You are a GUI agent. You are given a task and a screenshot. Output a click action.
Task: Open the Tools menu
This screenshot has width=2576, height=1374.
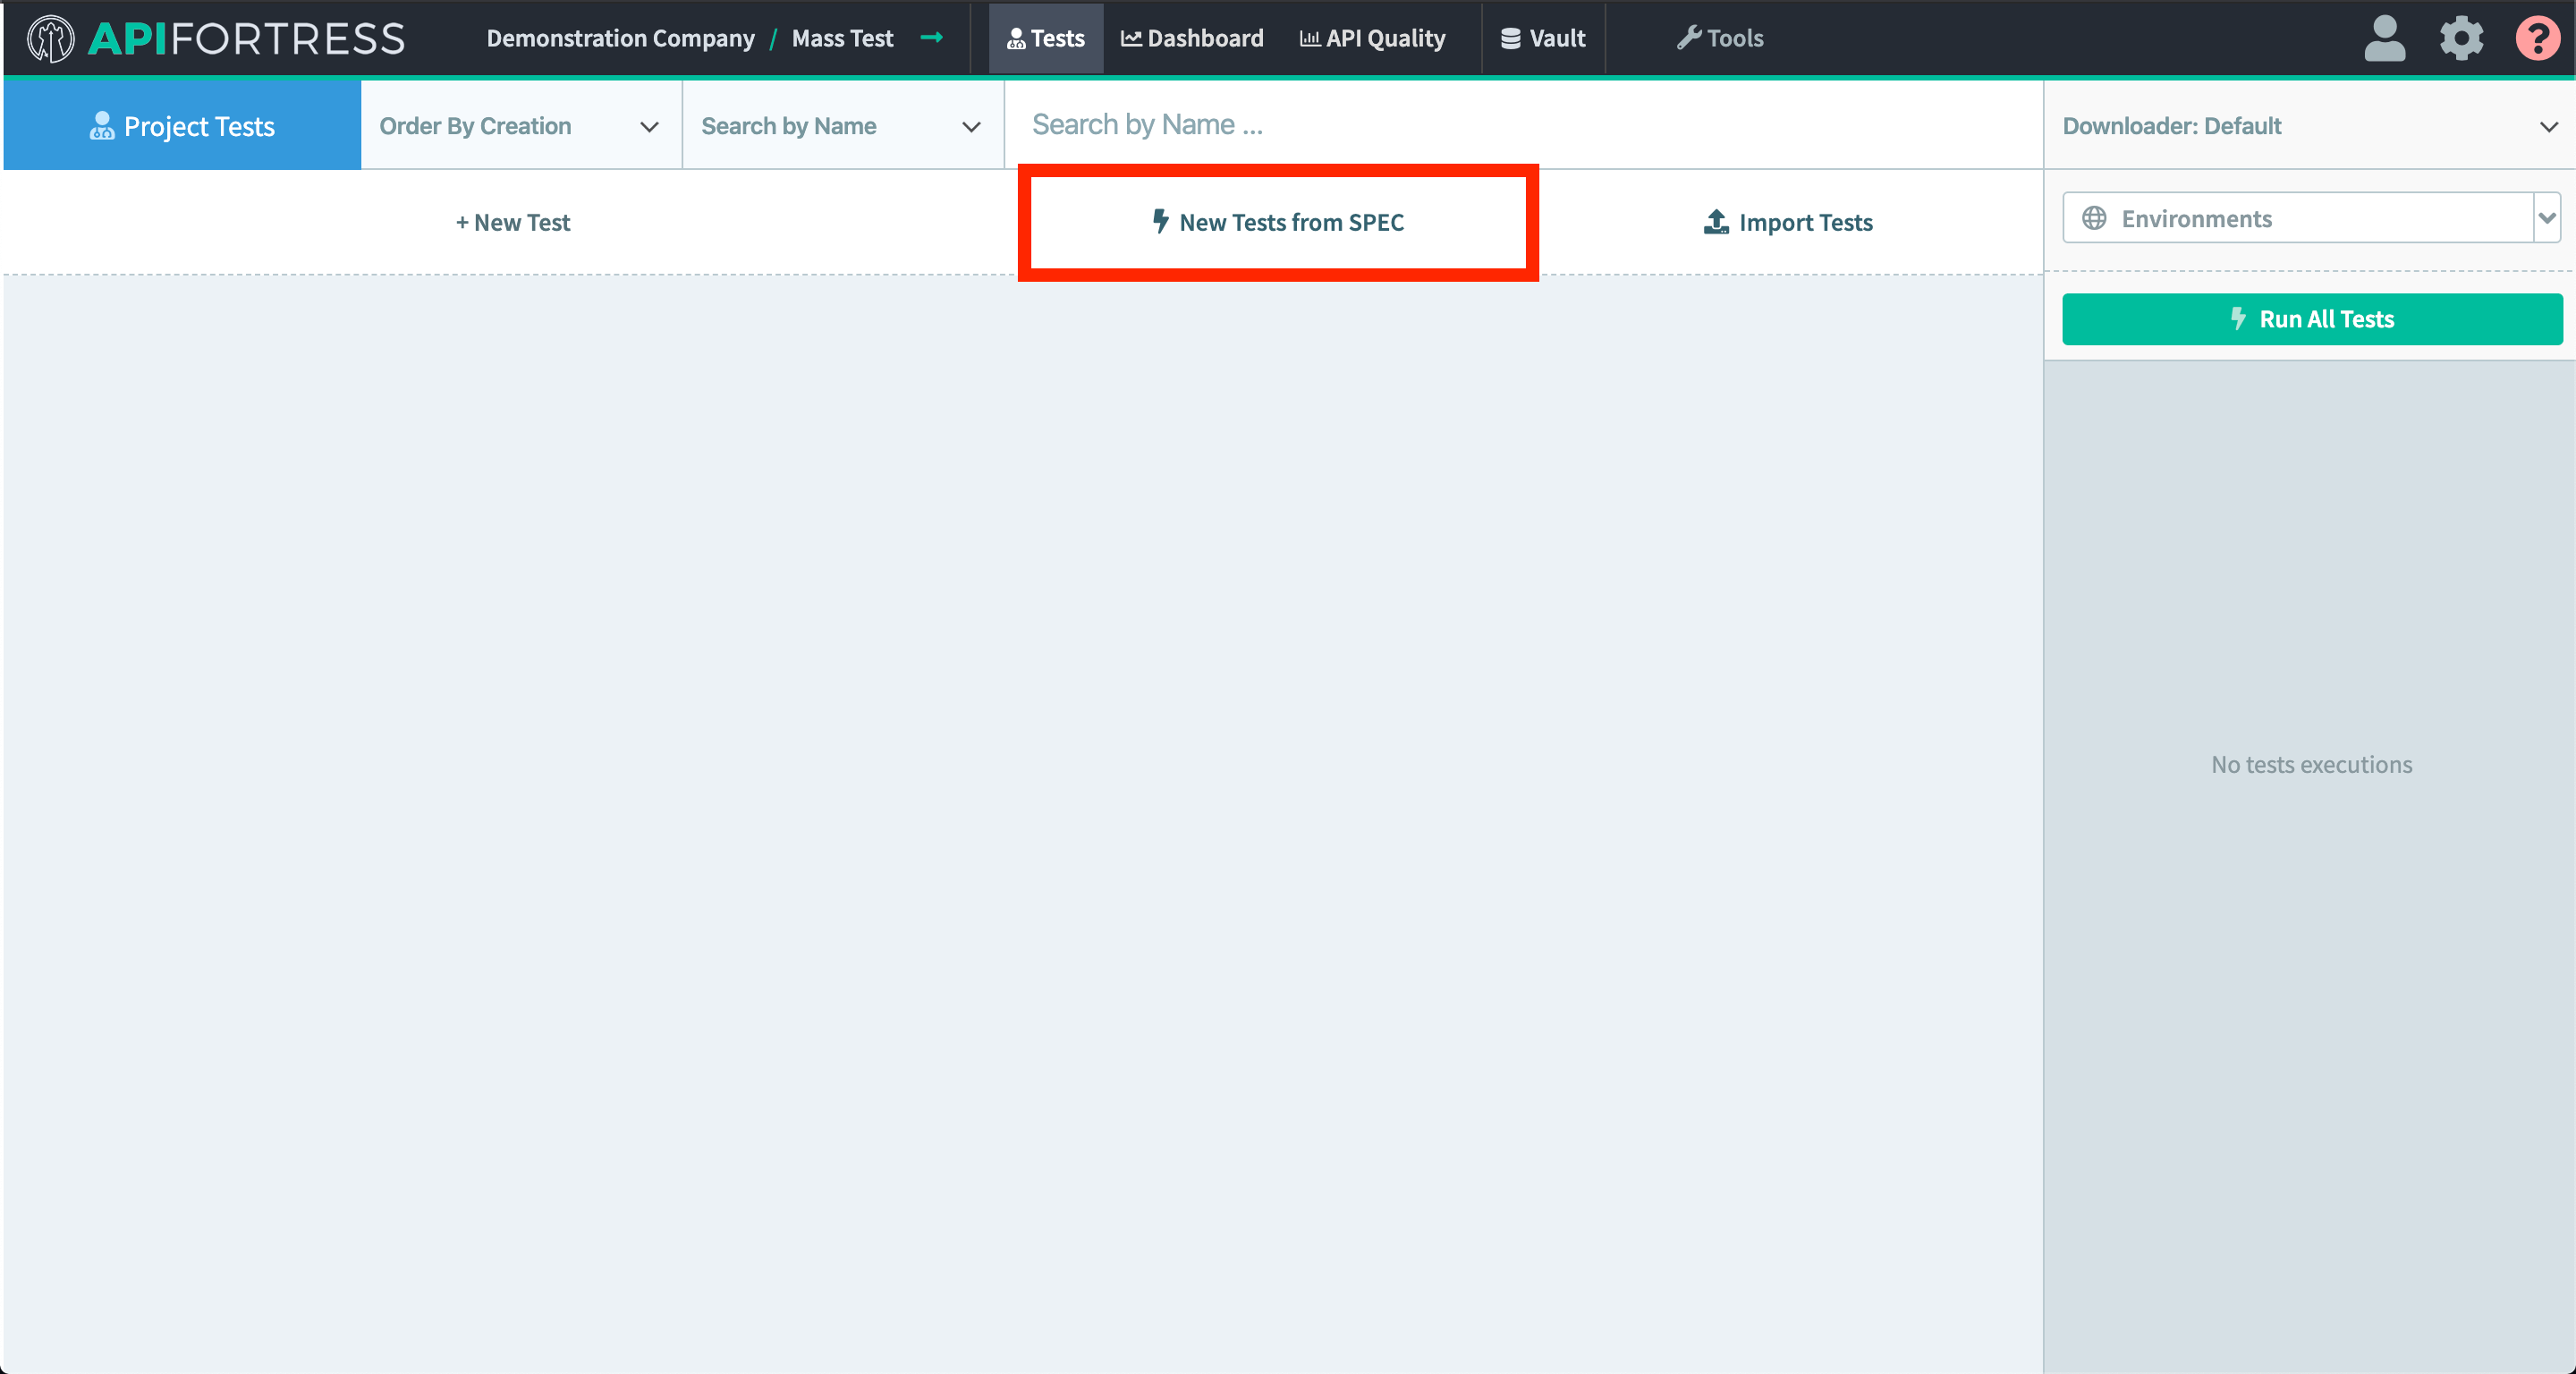tap(1720, 39)
